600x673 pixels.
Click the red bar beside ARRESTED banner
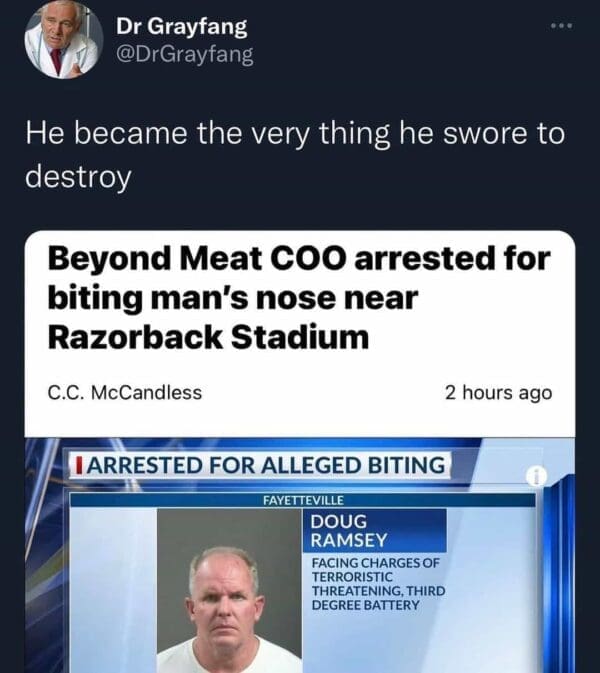coord(71,465)
